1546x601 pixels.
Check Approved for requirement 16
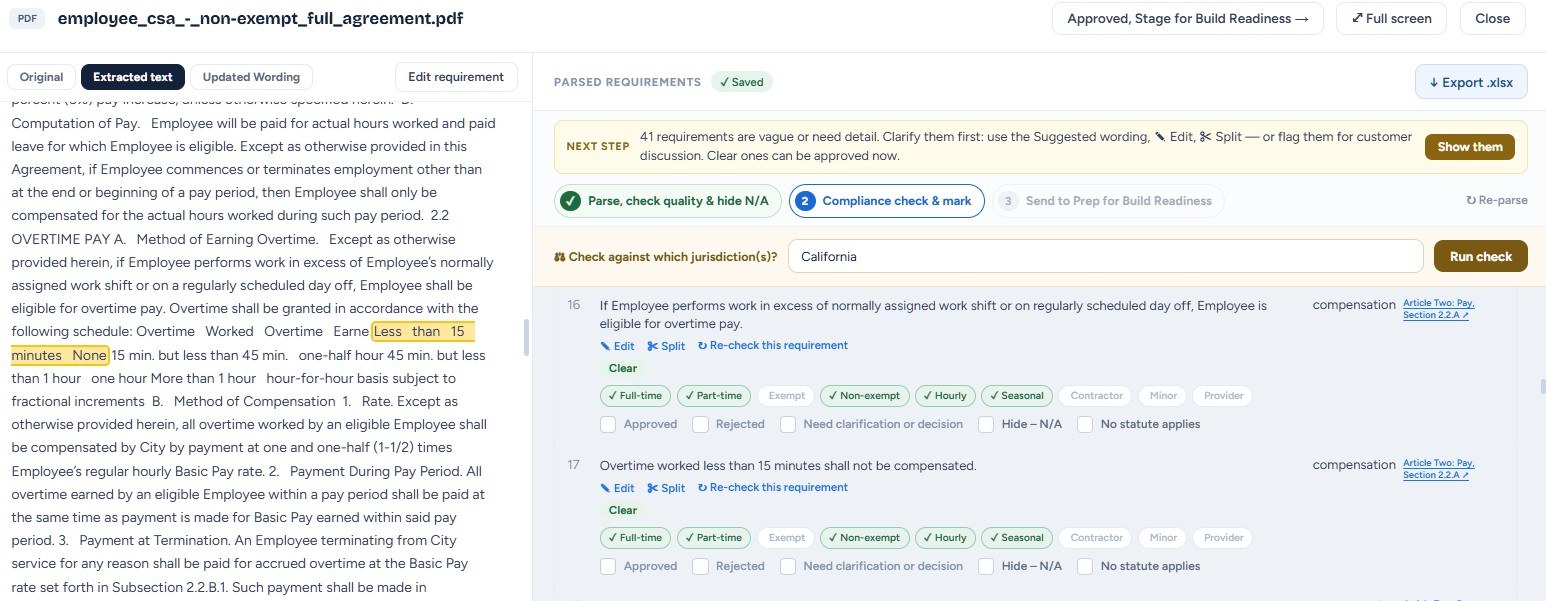click(608, 424)
